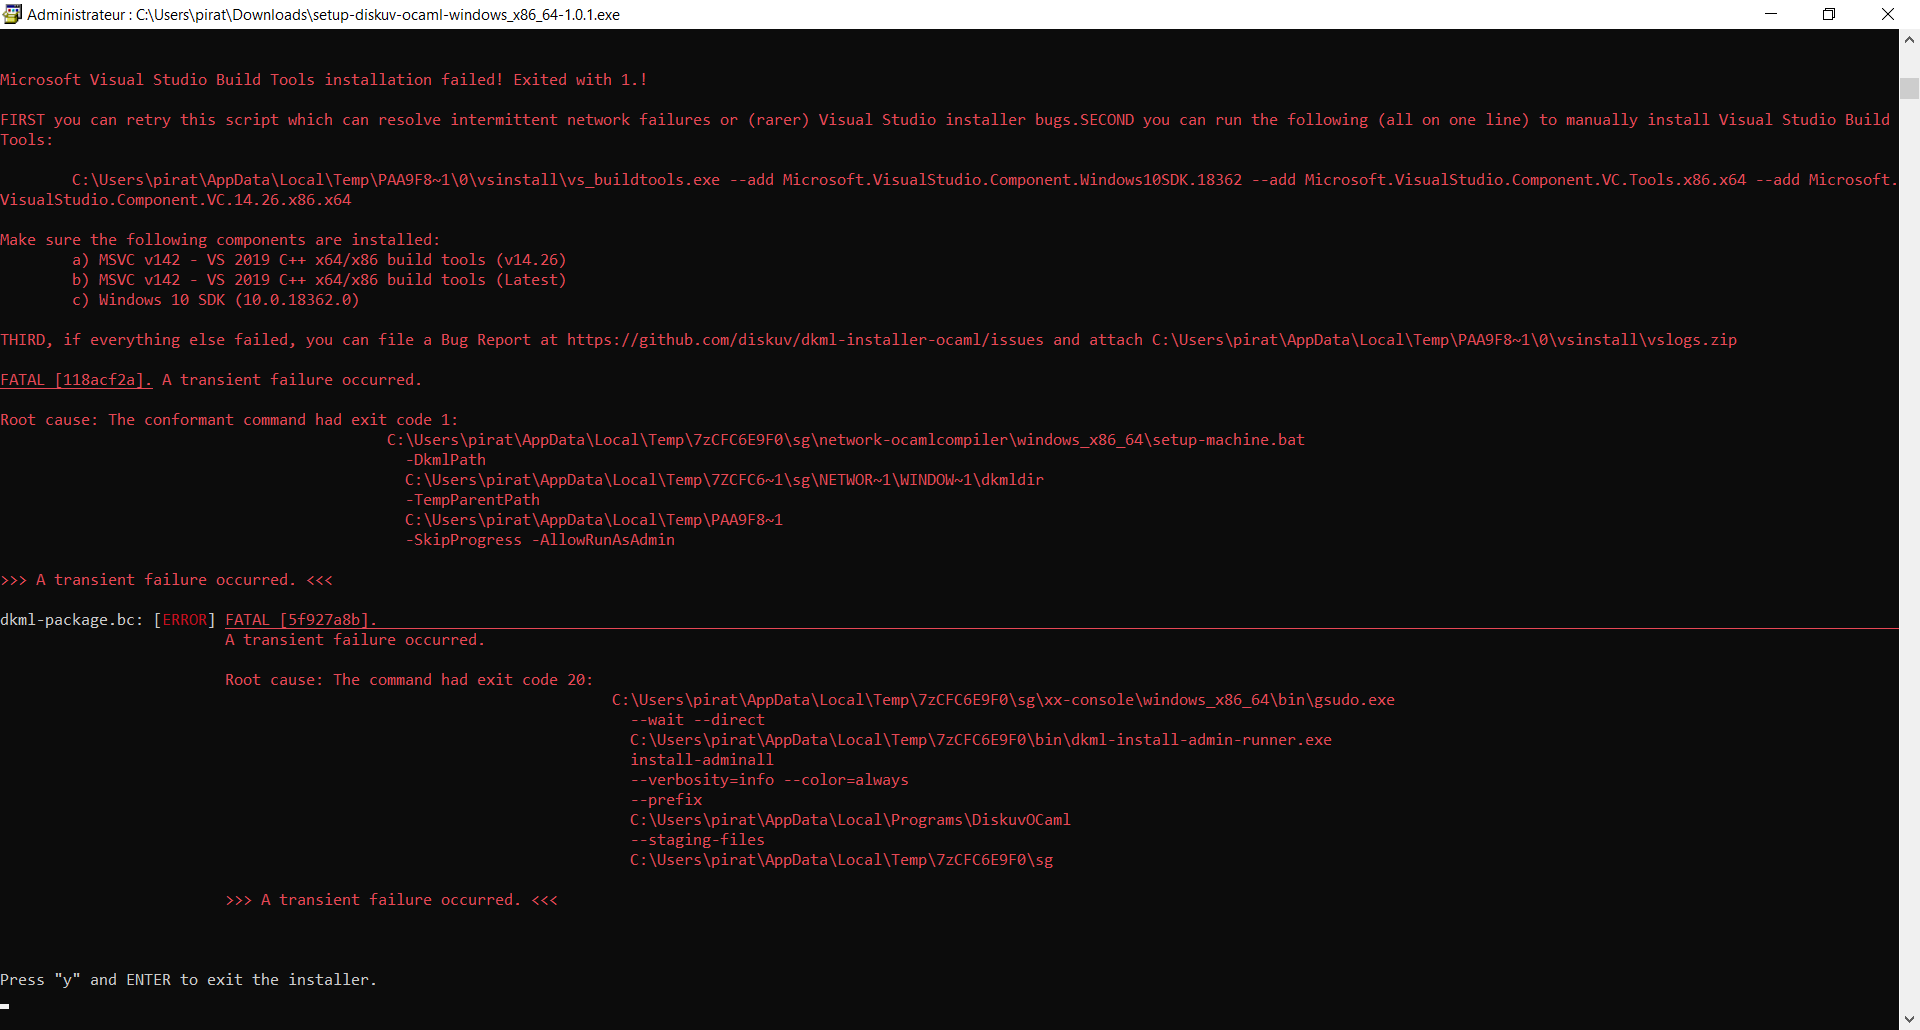The height and width of the screenshot is (1030, 1920).
Task: Close the installer console window
Action: point(1888,14)
